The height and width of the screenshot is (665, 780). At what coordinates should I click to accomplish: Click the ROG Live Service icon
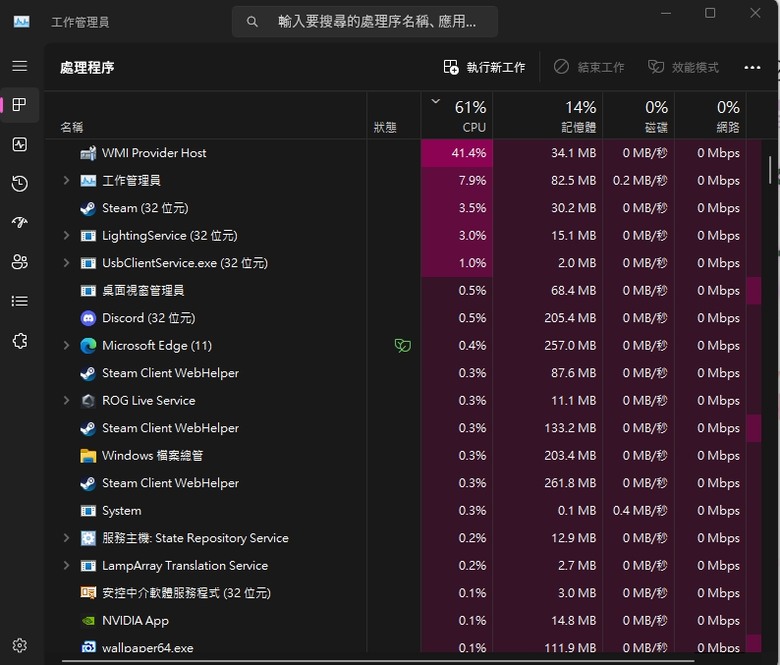click(x=88, y=400)
